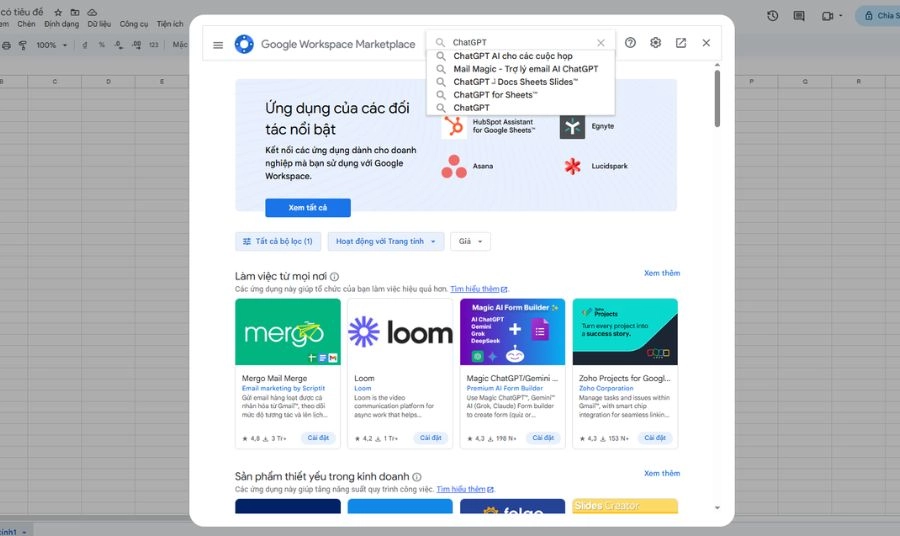Choose suggestion 'ChatGPT for Sheets'

click(521, 95)
